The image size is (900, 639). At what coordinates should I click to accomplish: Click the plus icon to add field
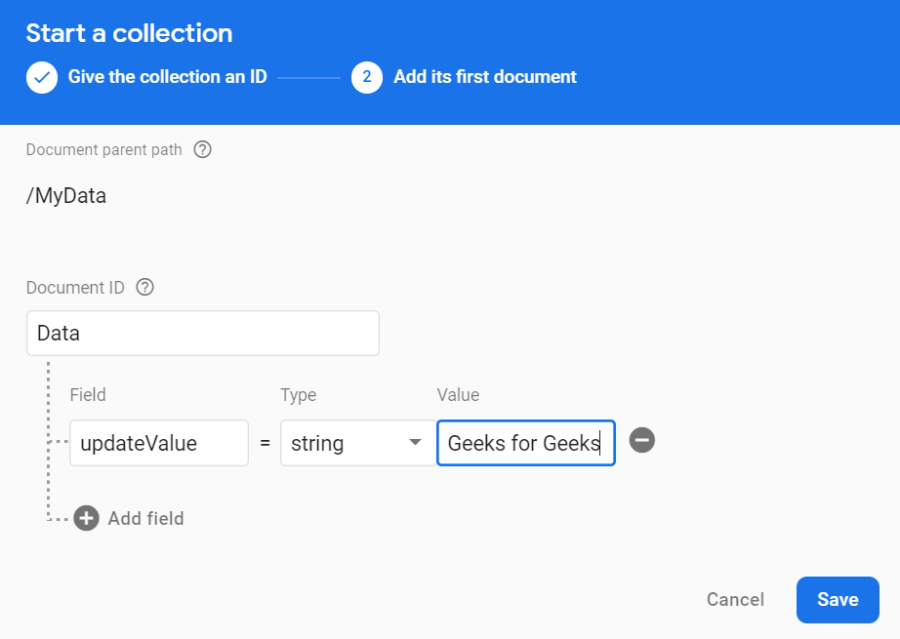[86, 518]
